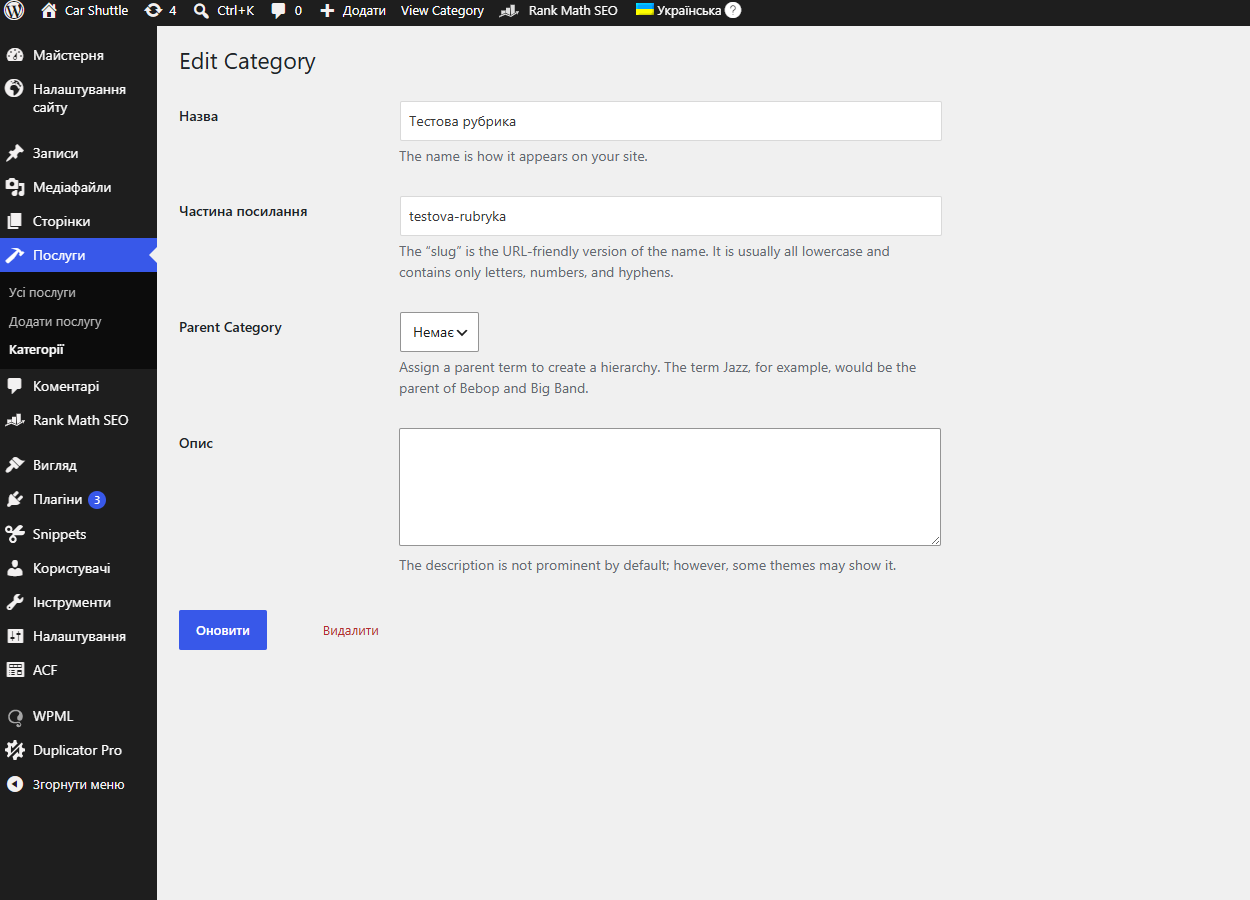Click into the Опис description textarea
Image resolution: width=1250 pixels, height=900 pixels.
pyautogui.click(x=670, y=487)
